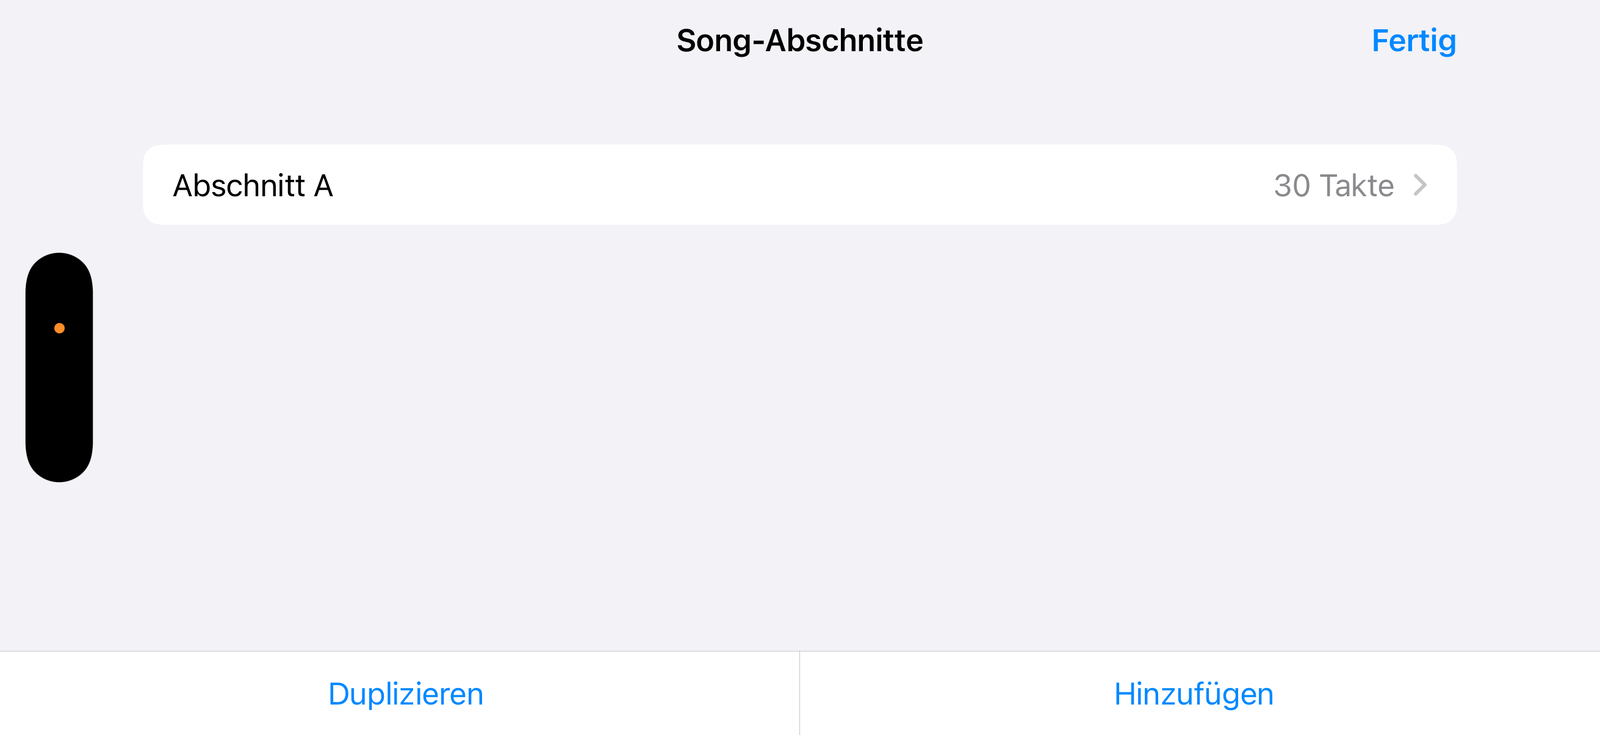Image resolution: width=1600 pixels, height=735 pixels.
Task: Open the Abschnitt A row
Action: click(x=798, y=185)
